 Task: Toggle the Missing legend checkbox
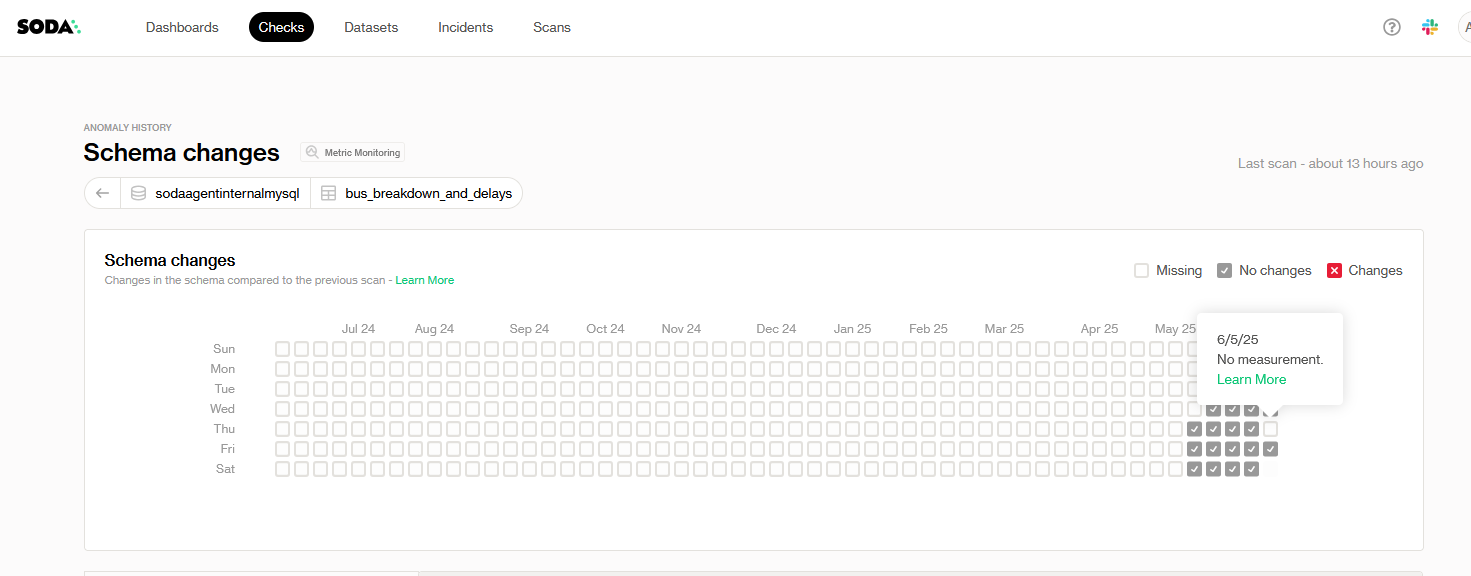[1141, 270]
